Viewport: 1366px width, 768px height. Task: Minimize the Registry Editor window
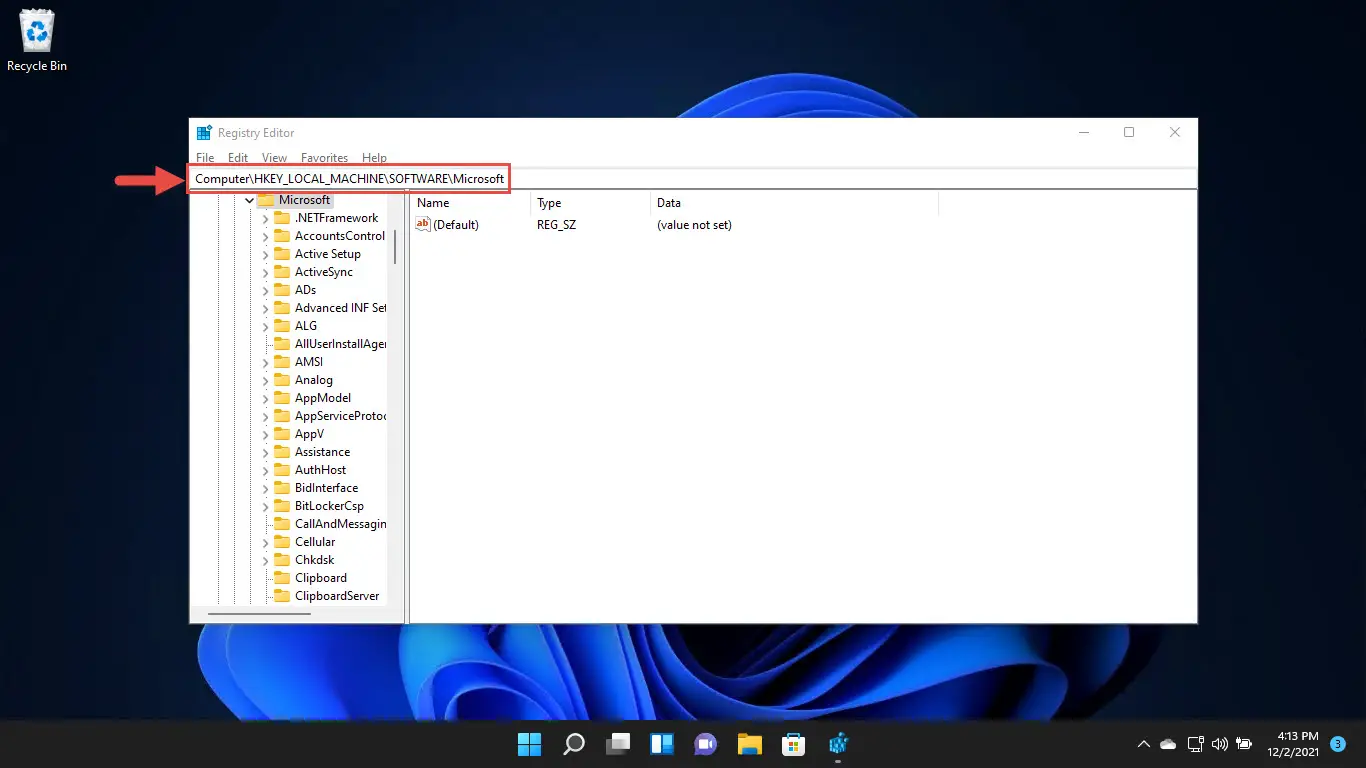[1083, 132]
